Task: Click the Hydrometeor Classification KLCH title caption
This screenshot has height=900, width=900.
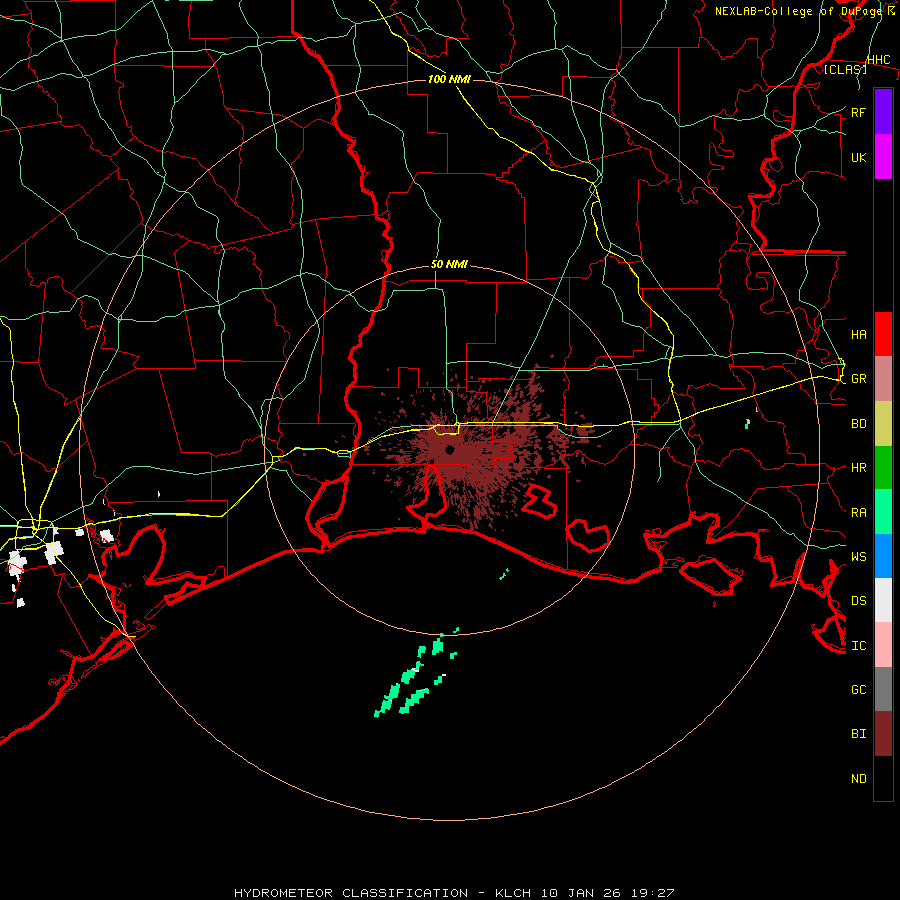Action: pos(454,893)
